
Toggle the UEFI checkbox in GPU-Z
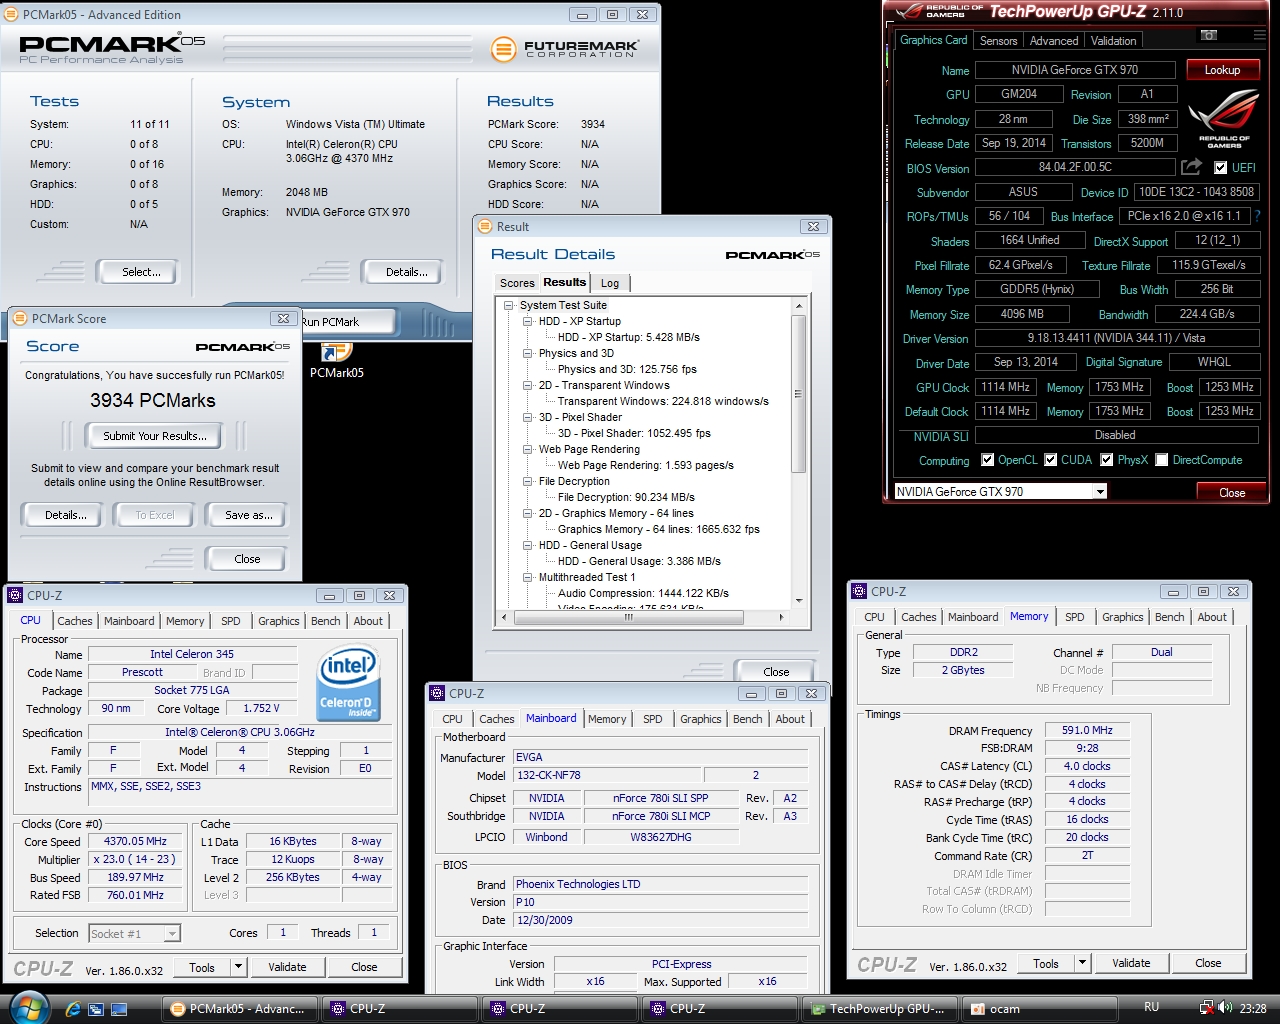click(1220, 168)
